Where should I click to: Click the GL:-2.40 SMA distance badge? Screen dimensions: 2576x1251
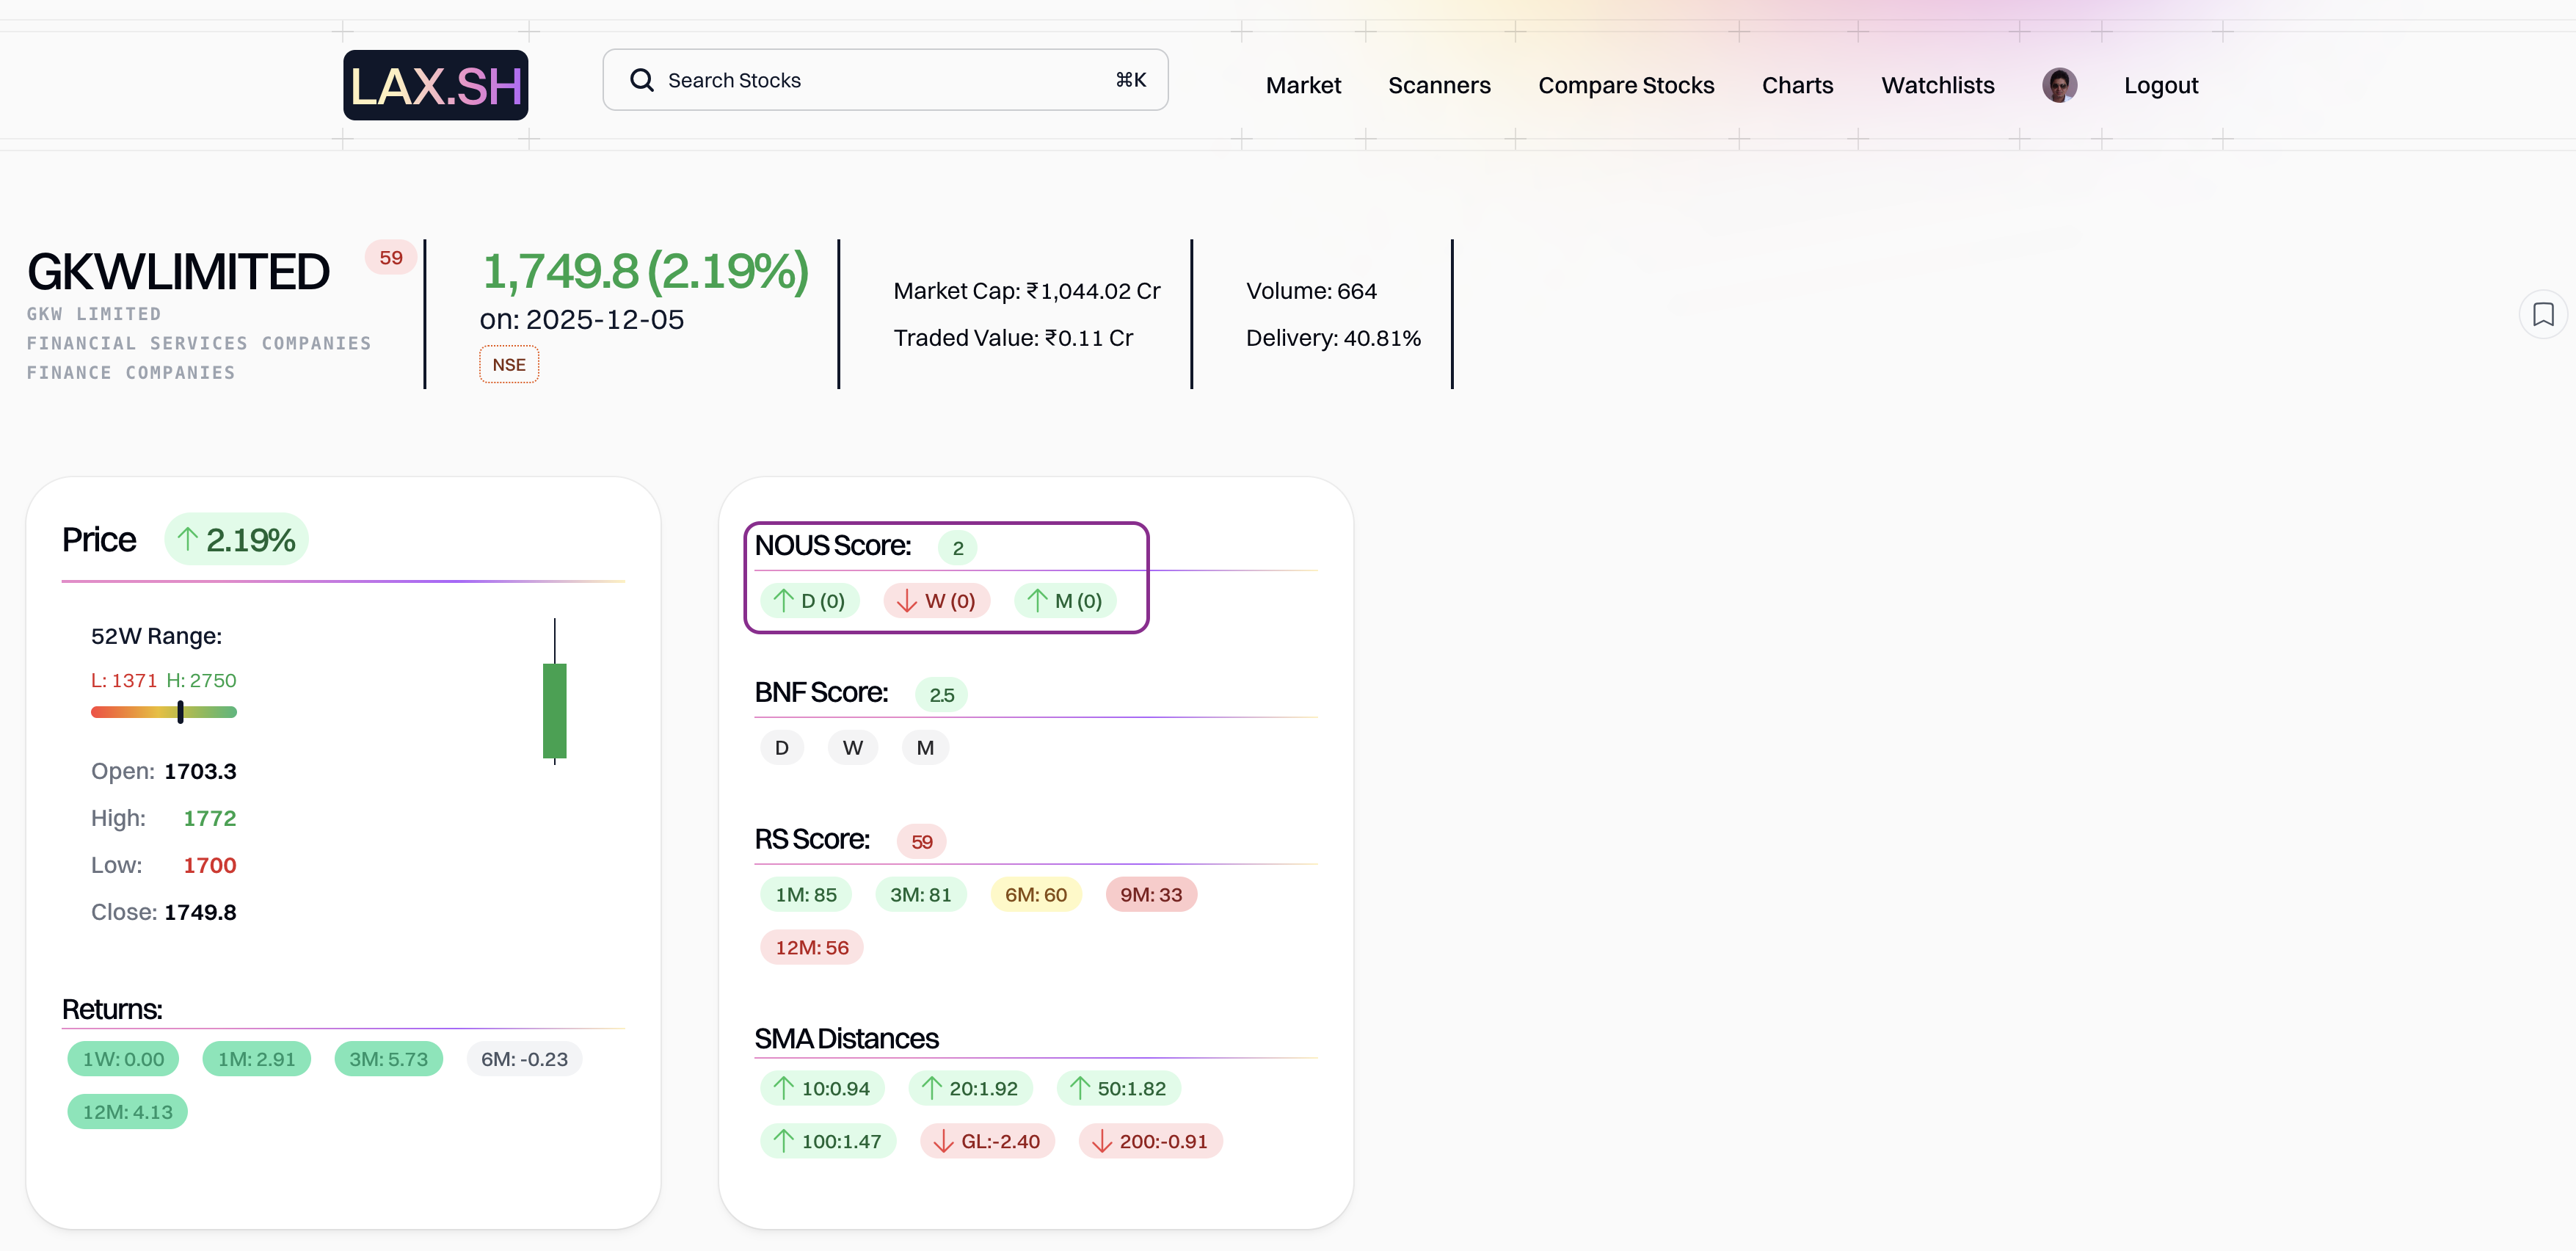987,1141
